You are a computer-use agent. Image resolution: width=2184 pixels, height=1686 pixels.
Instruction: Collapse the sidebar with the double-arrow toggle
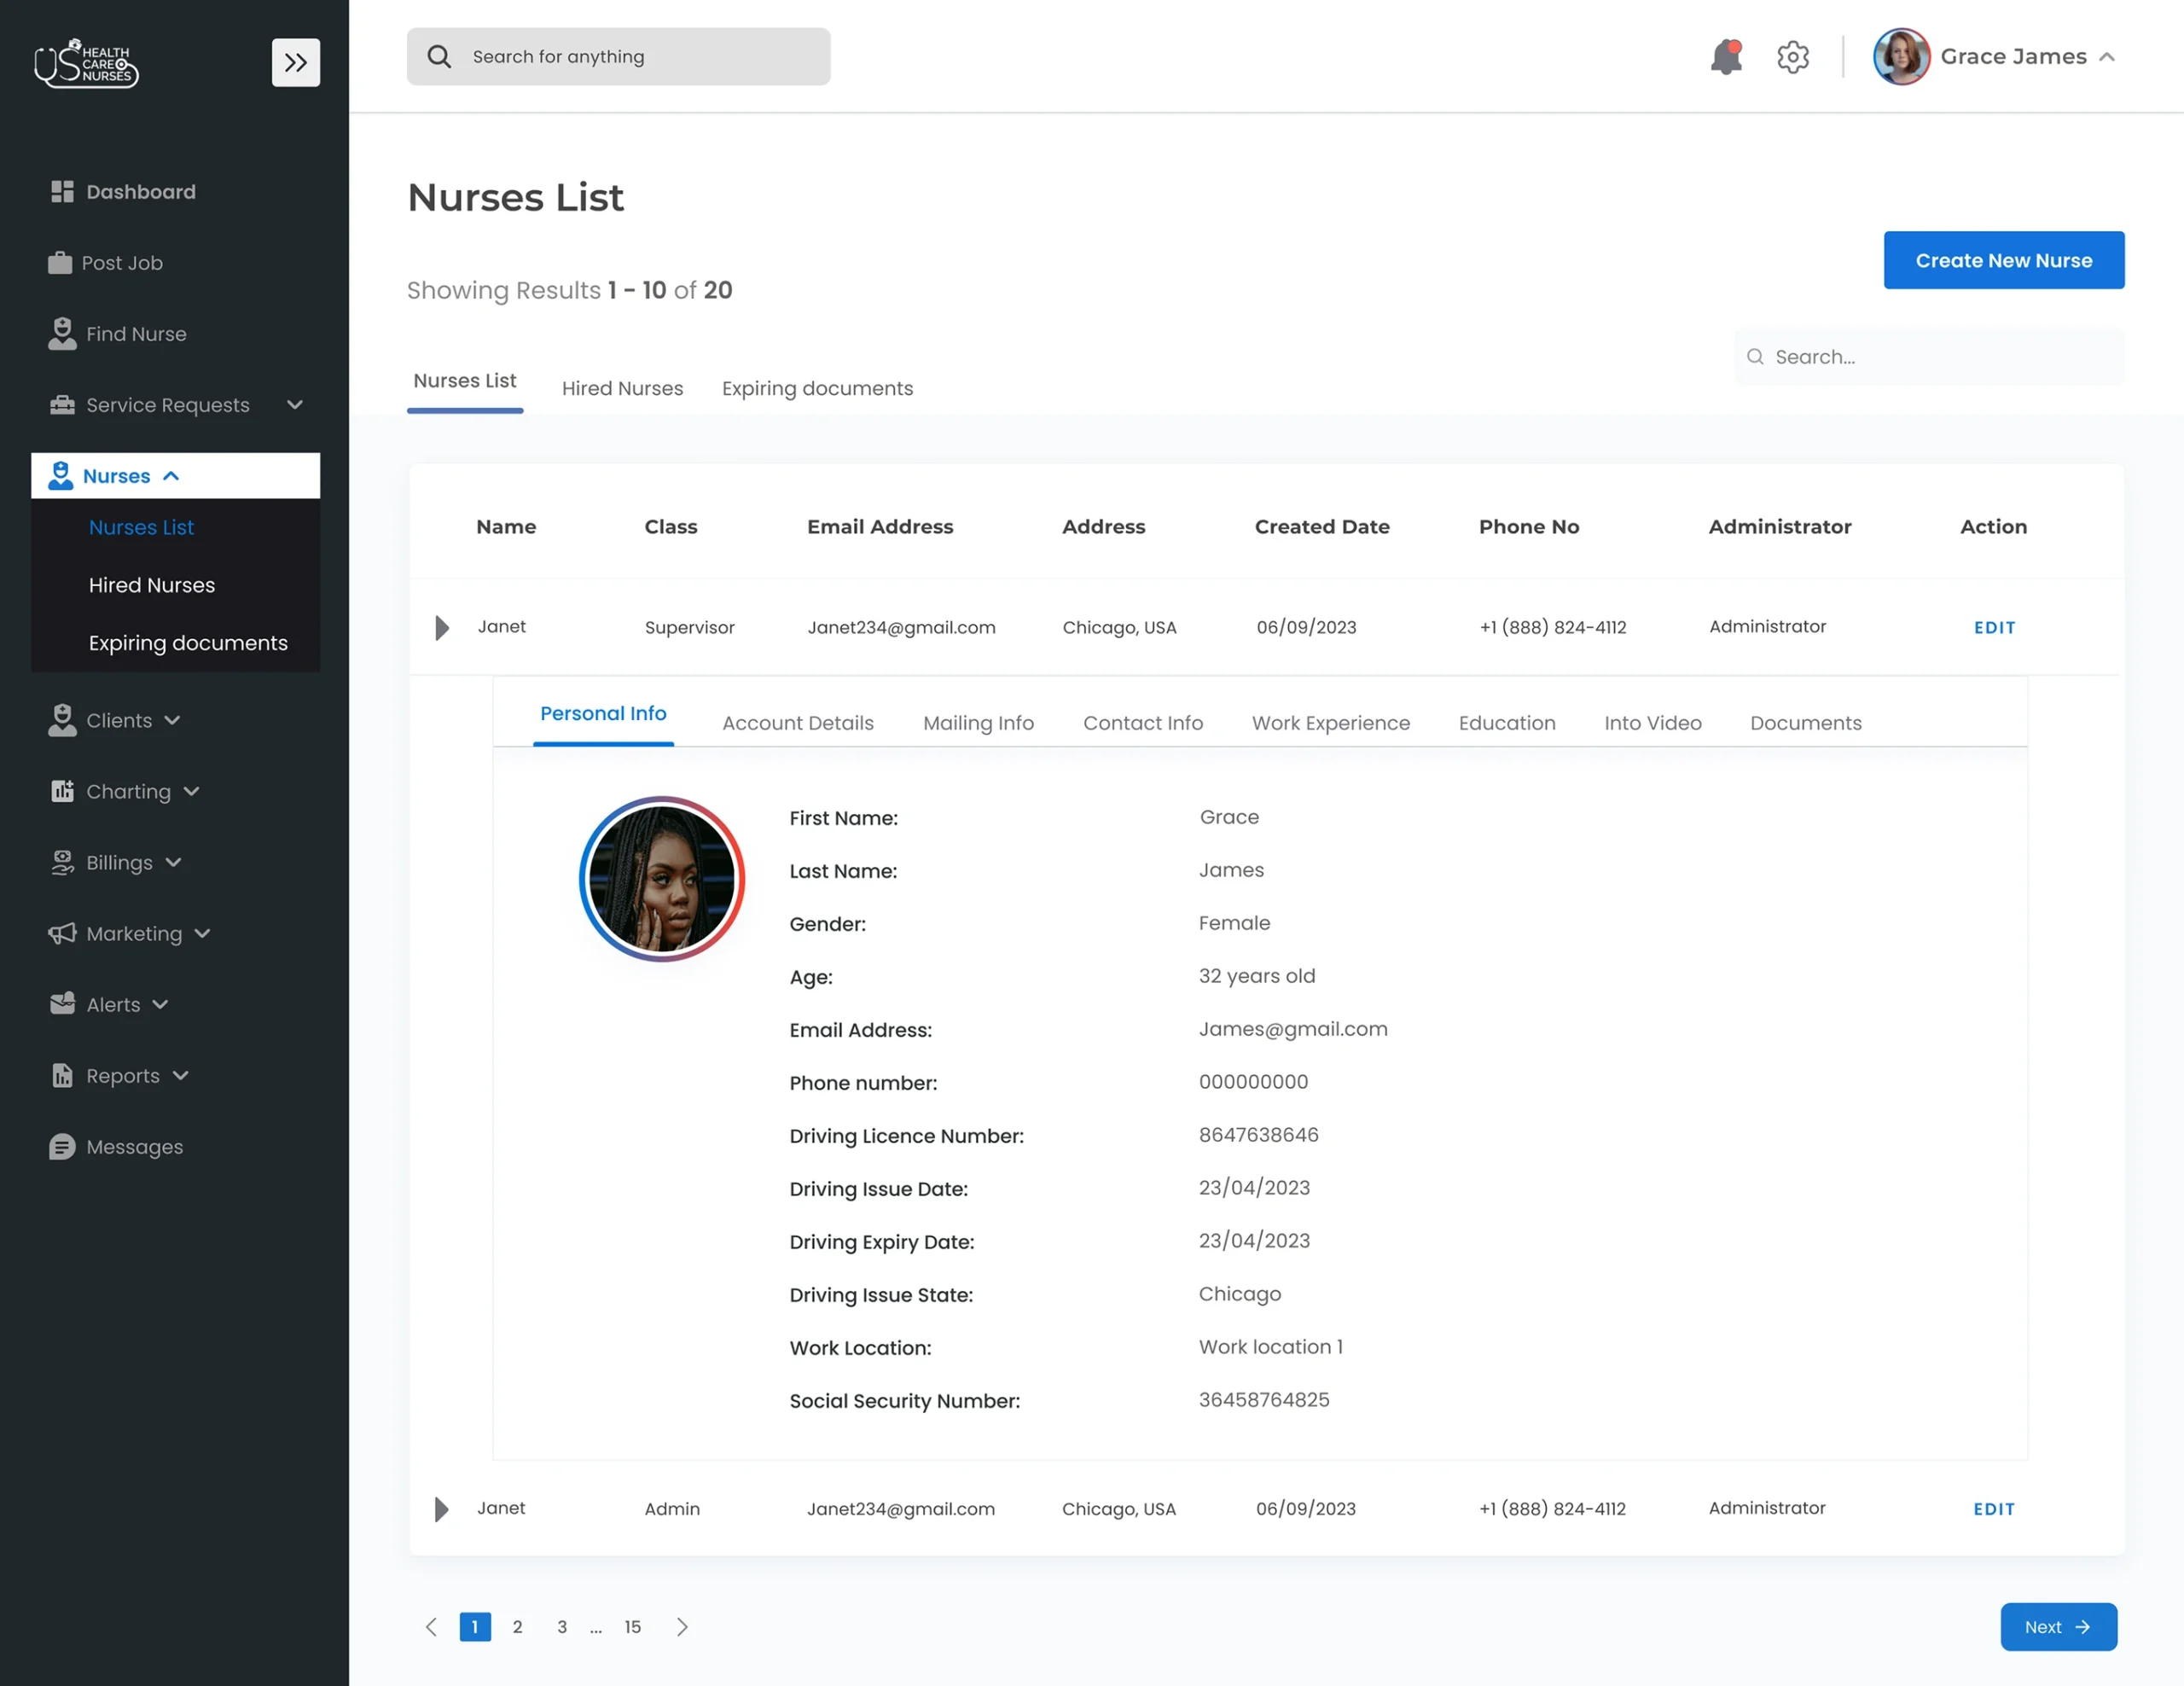click(x=295, y=62)
